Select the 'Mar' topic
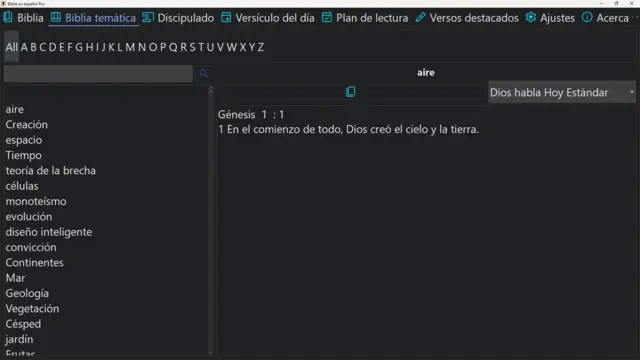This screenshot has height=360, width=640. pos(16,278)
